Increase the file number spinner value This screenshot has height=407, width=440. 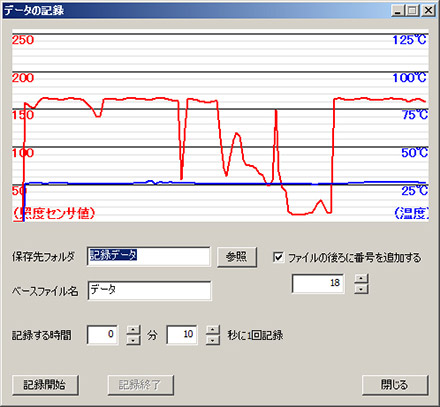[x=361, y=279]
